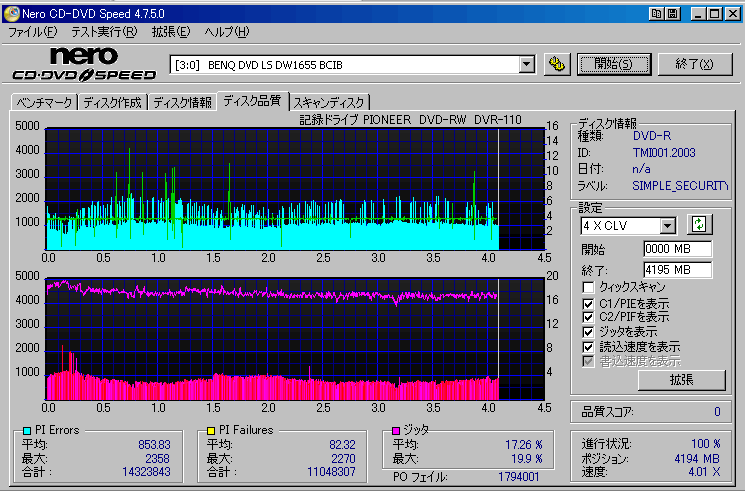745x491 pixels.
Task: Click the 開始(S) start button
Action: [614, 64]
